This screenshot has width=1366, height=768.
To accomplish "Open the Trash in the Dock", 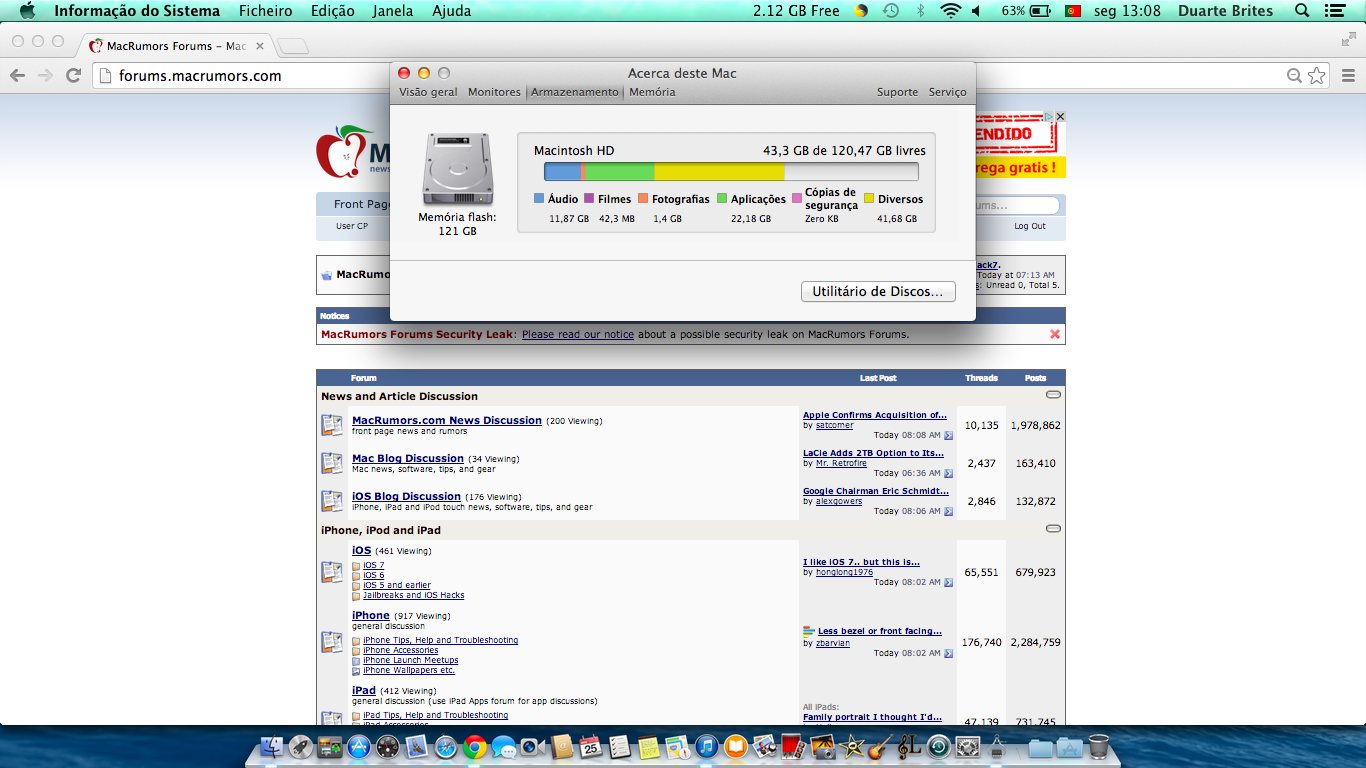I will (x=1098, y=747).
